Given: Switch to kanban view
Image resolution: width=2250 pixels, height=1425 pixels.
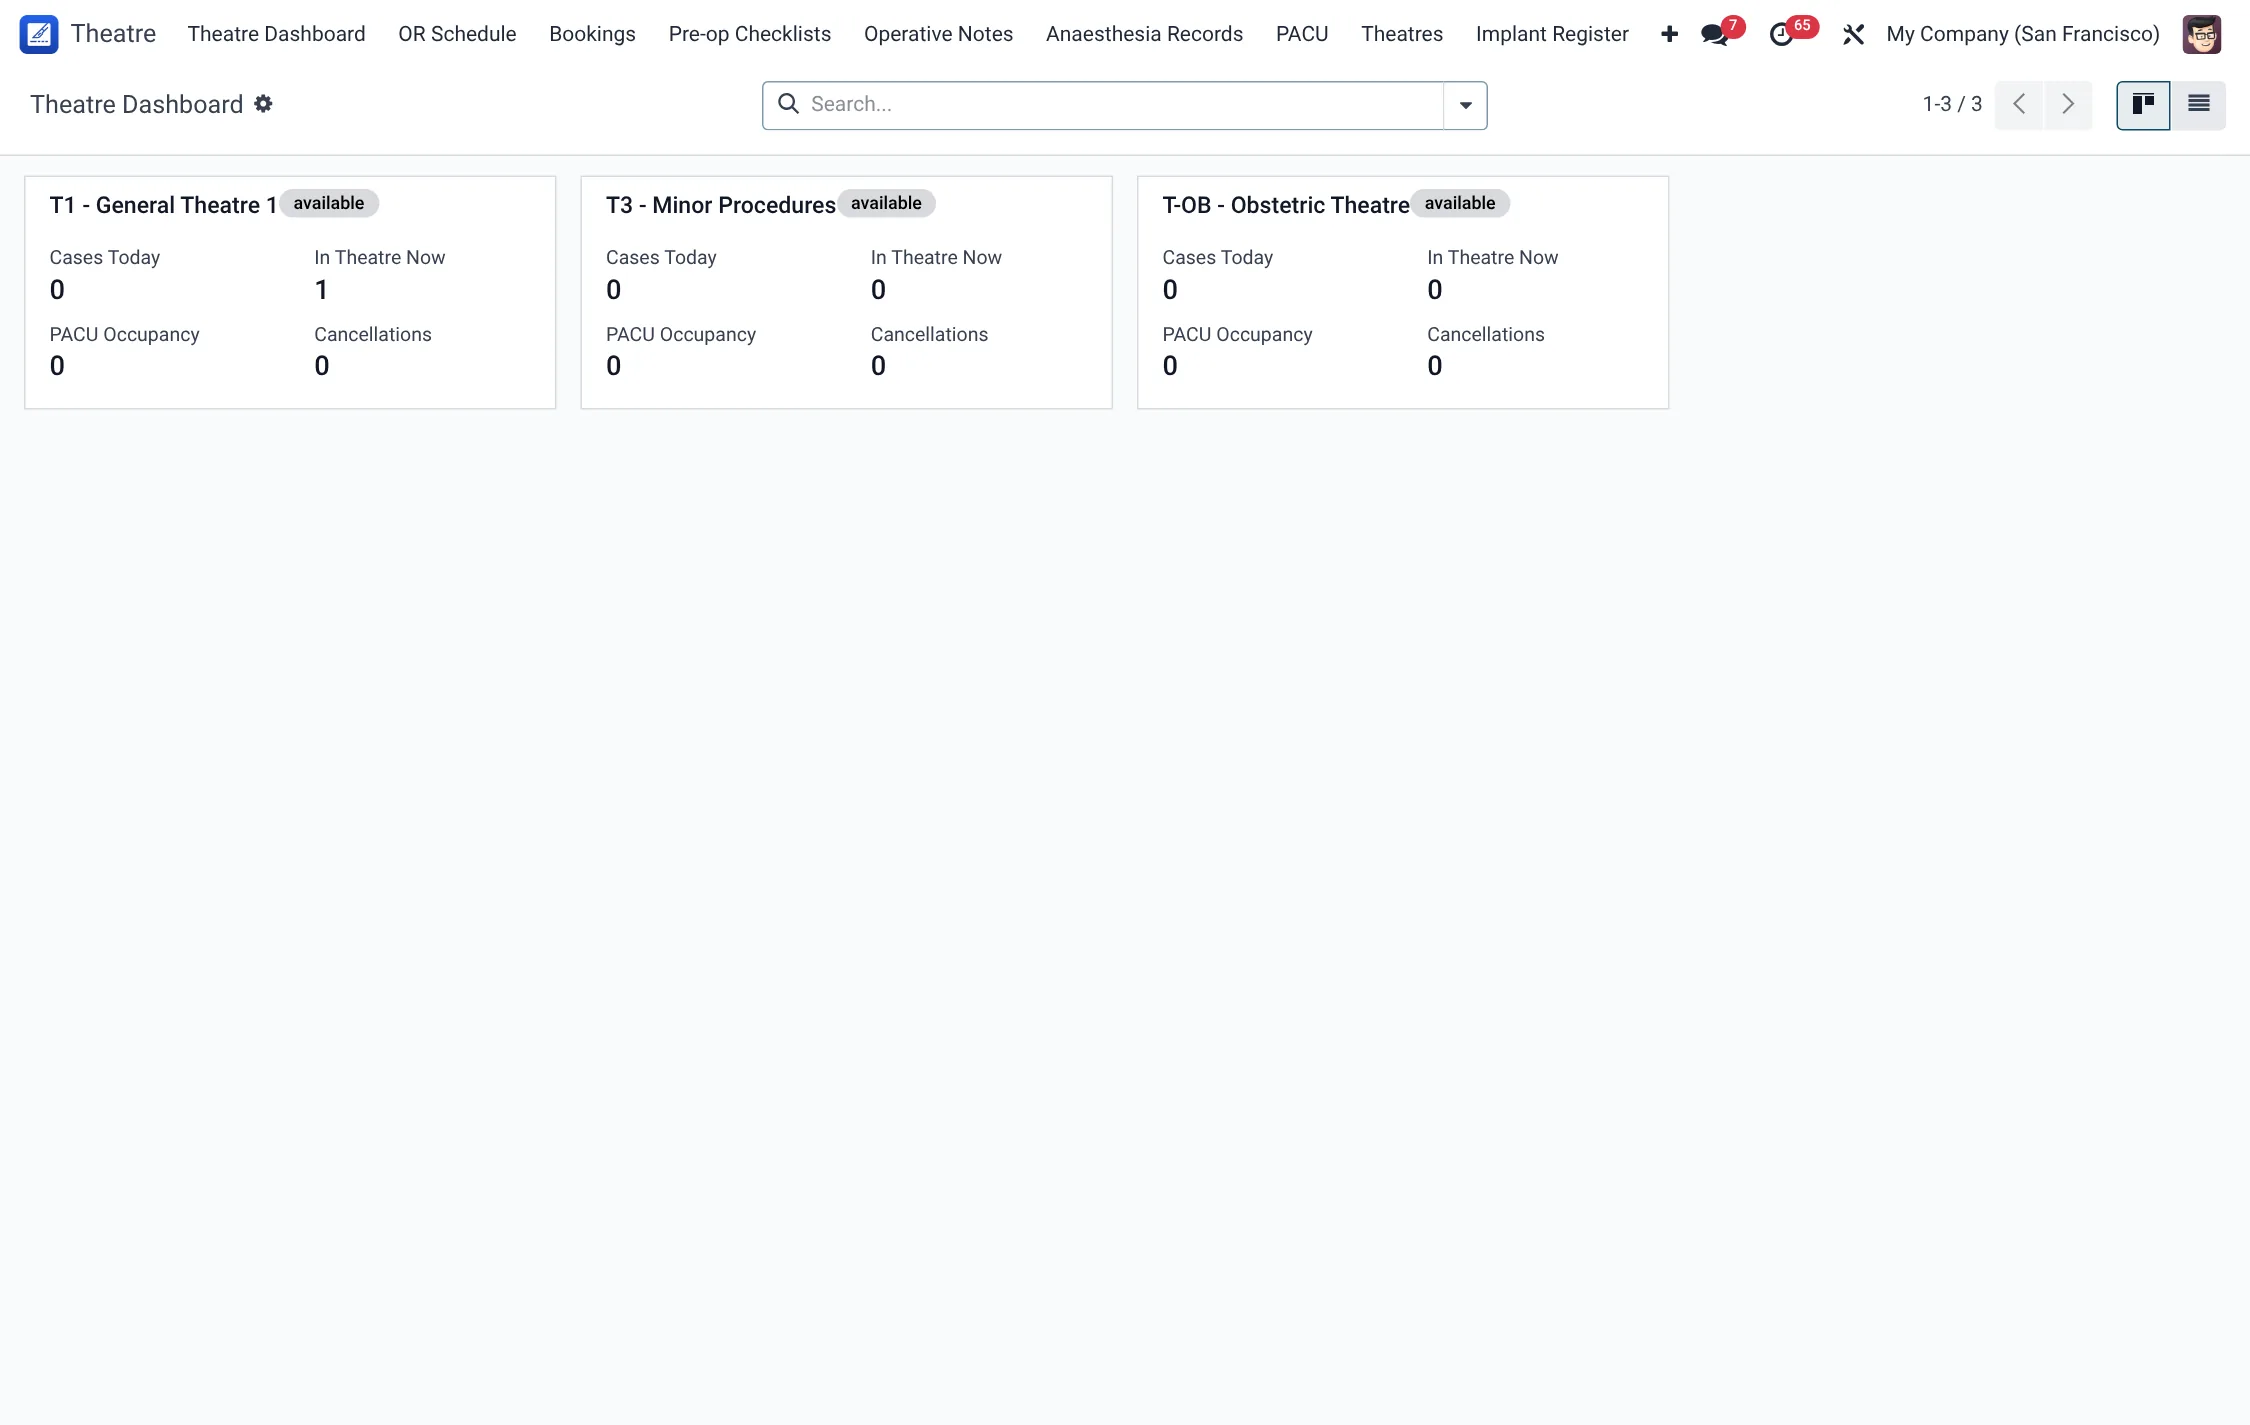Looking at the screenshot, I should (2143, 105).
